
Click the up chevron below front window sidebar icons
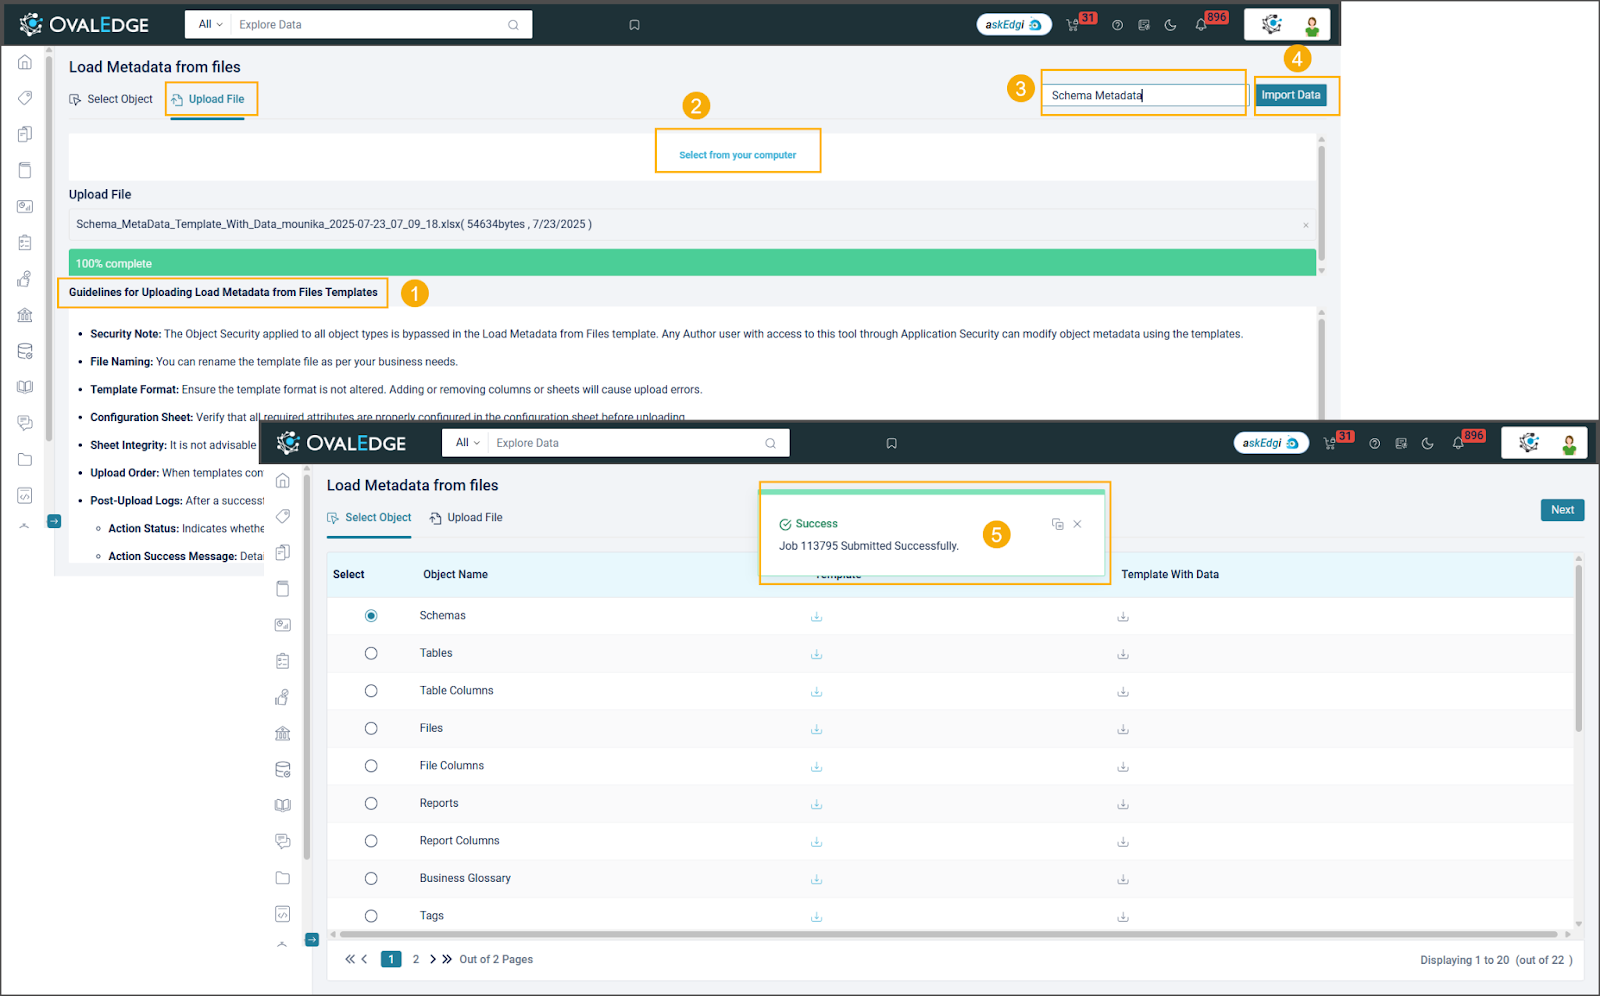(x=283, y=944)
